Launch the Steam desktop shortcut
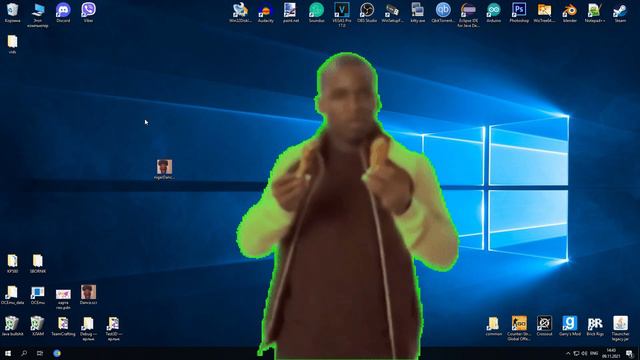The width and height of the screenshot is (640, 360). 620,13
